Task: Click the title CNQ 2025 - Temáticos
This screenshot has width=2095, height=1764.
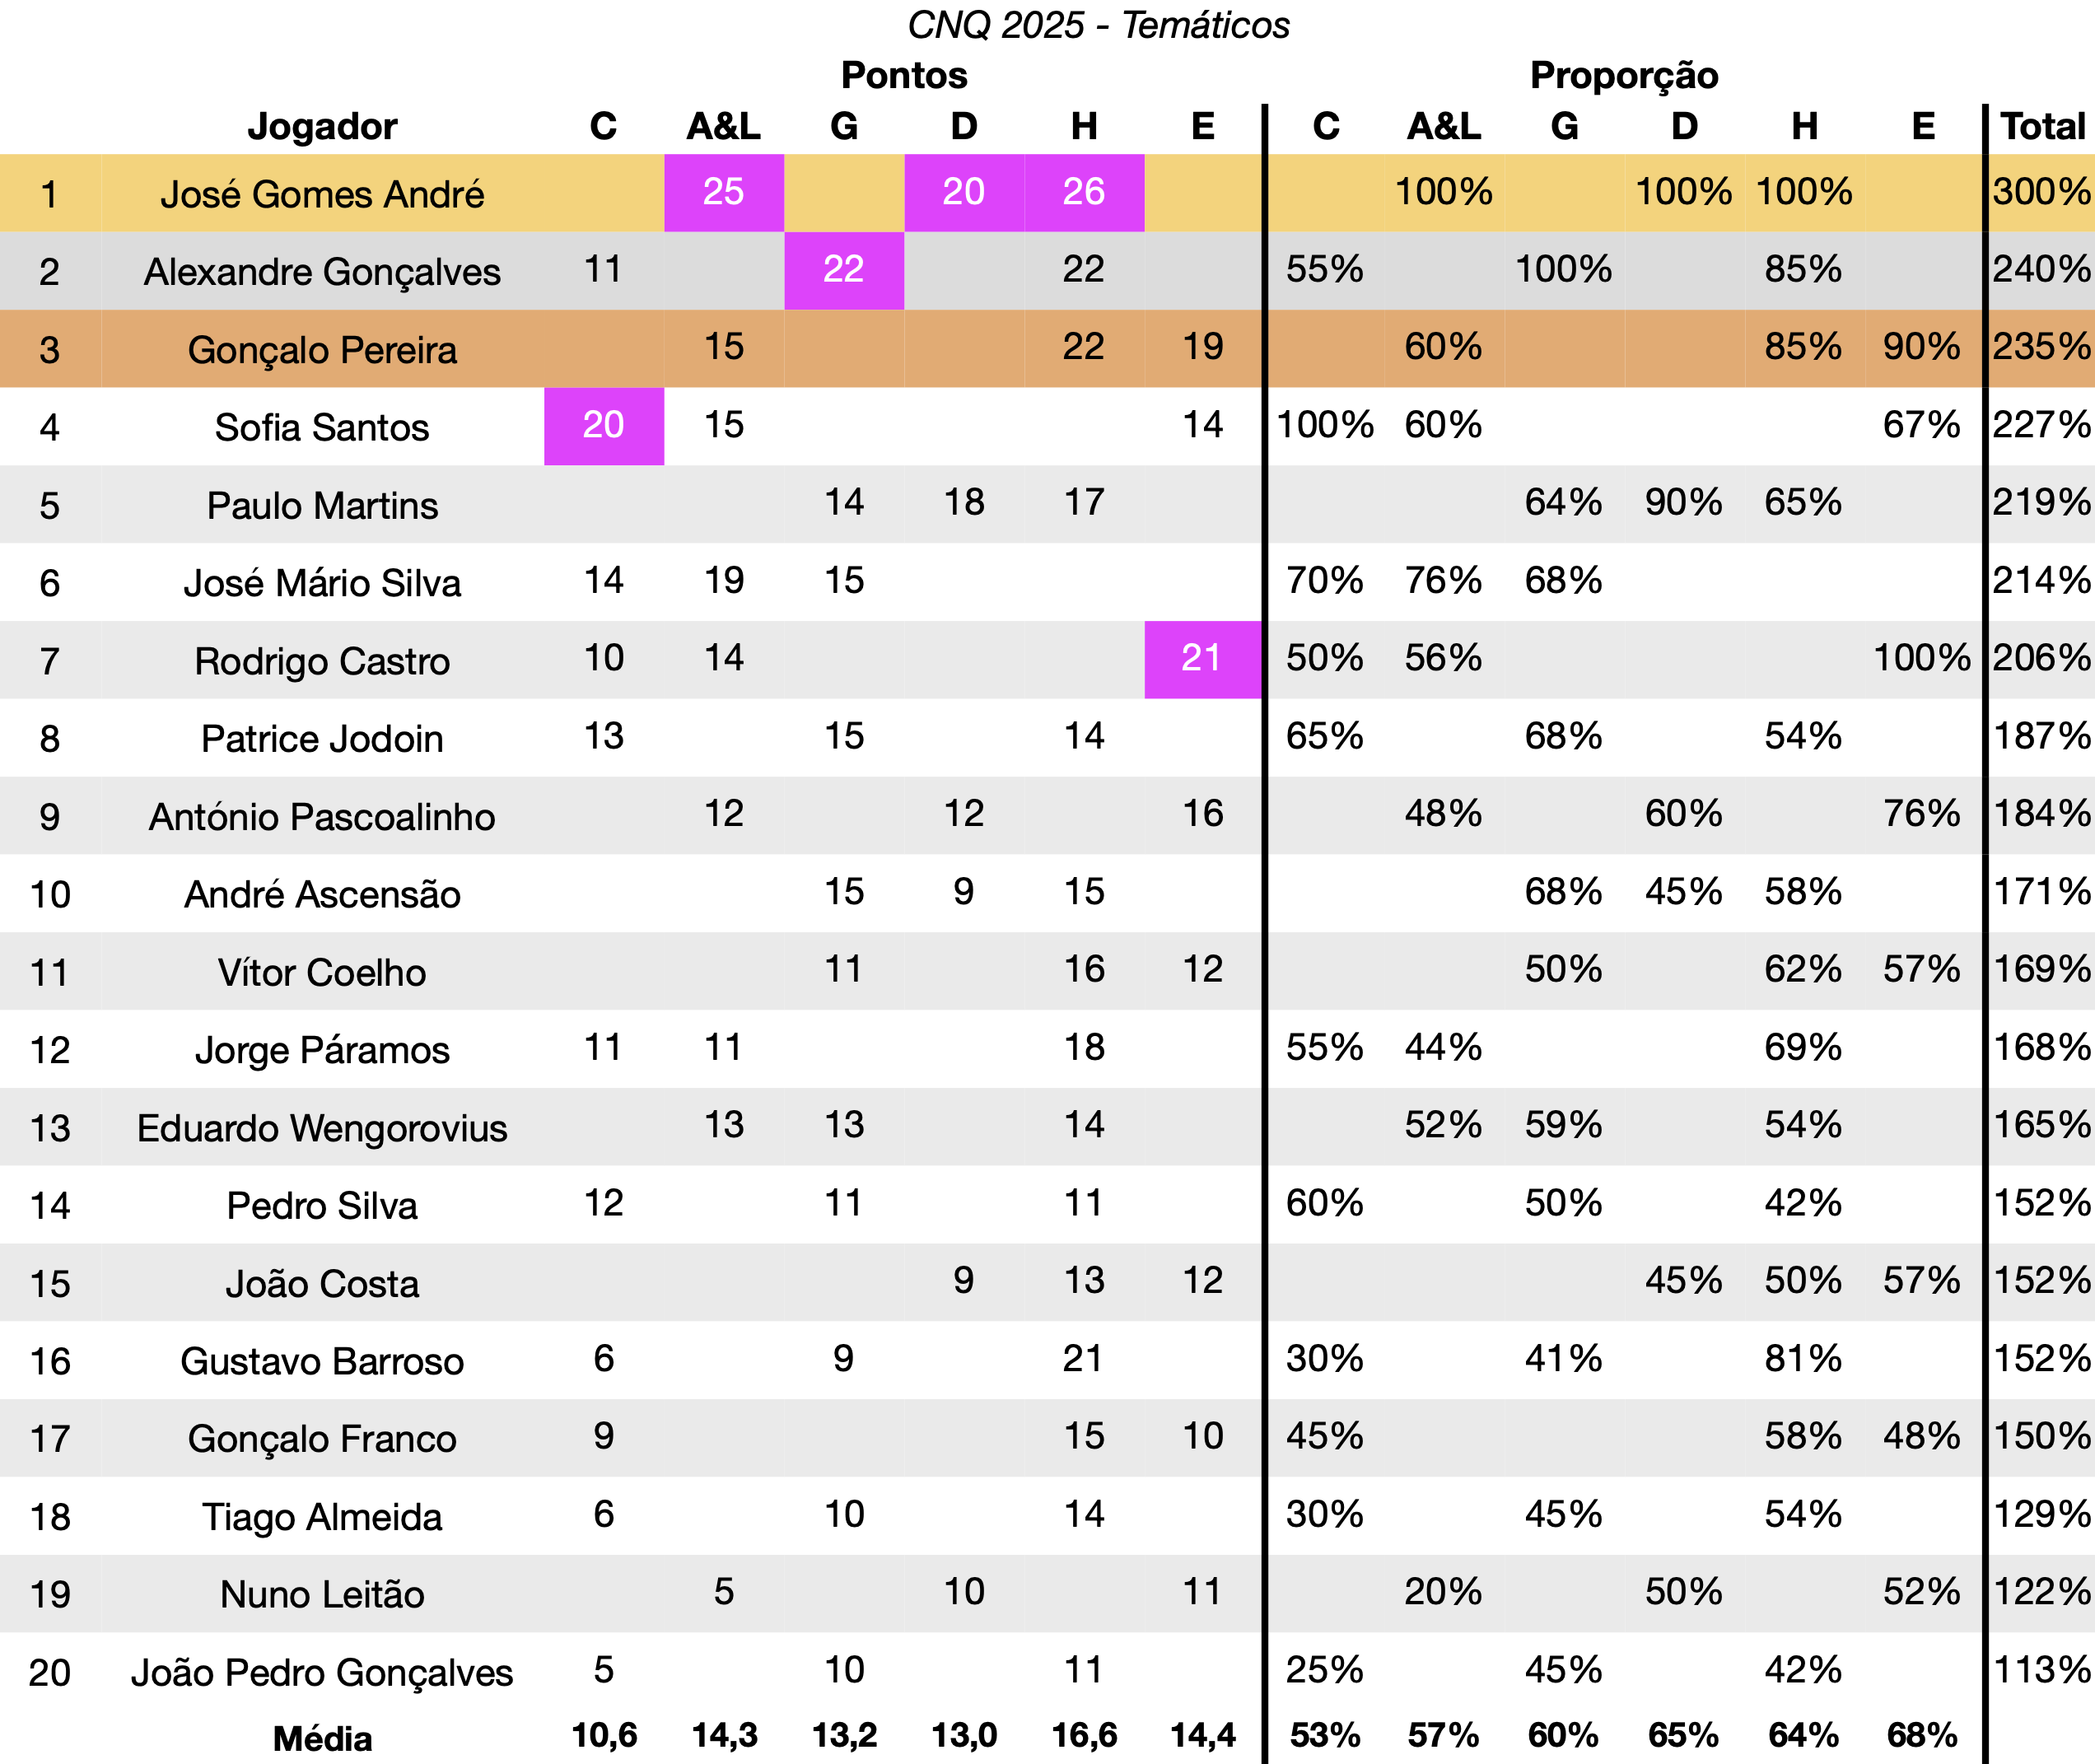Action: (x=1098, y=25)
